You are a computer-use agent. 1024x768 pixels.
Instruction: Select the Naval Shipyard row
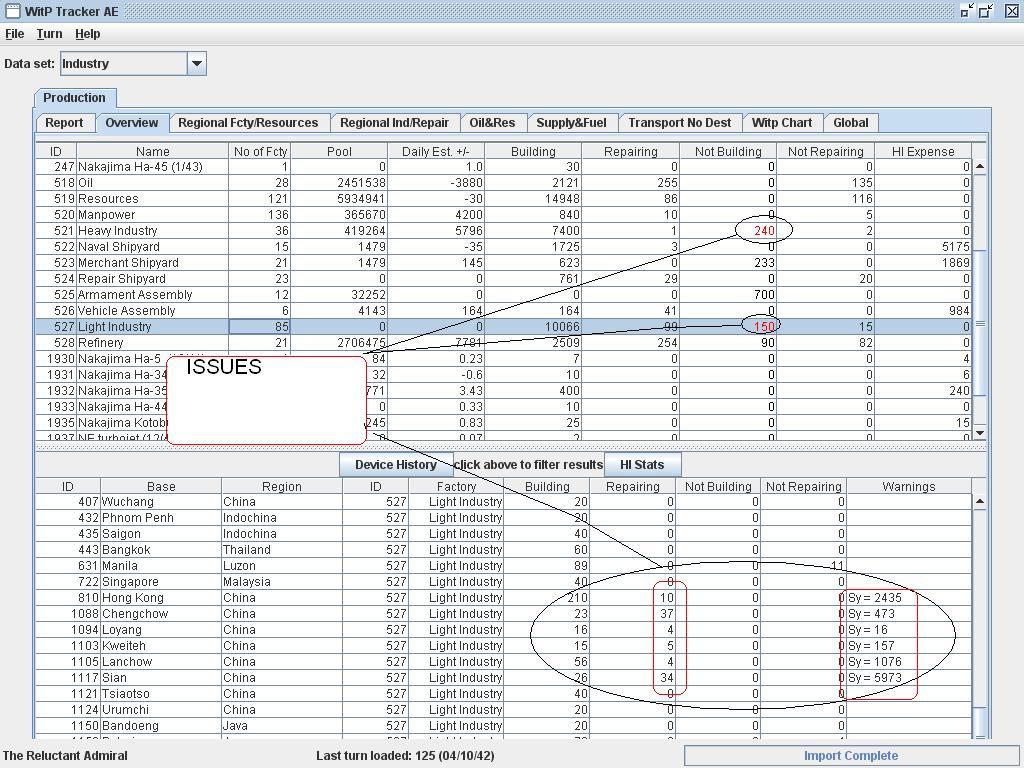coord(503,247)
